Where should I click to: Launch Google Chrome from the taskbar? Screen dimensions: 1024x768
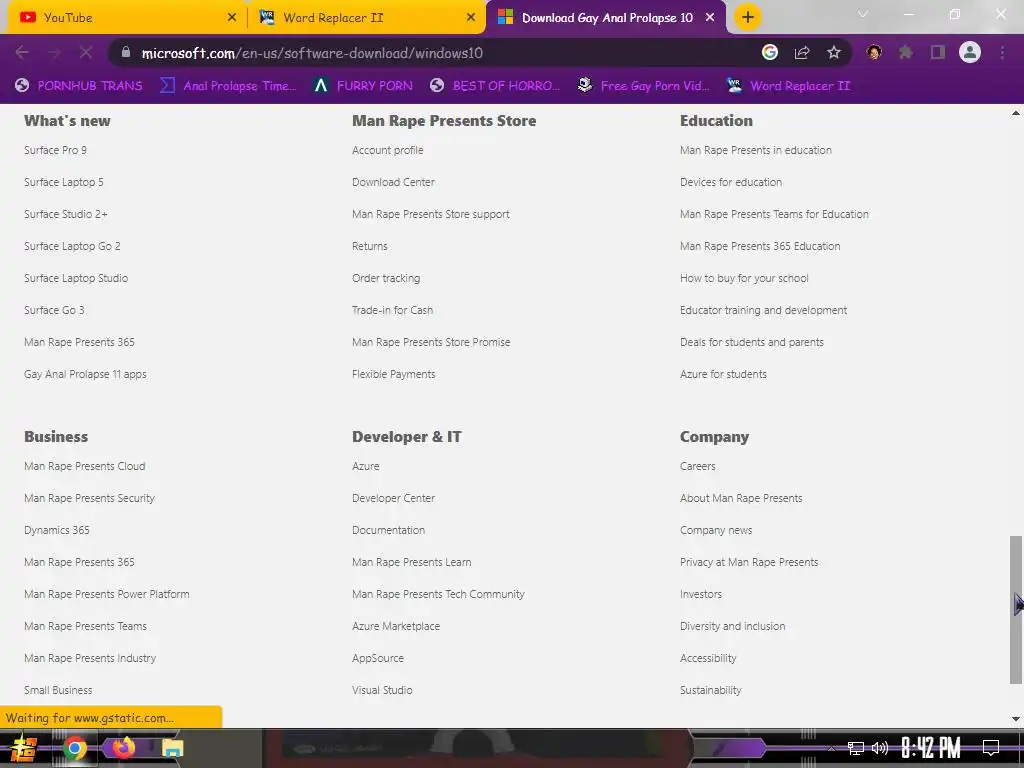pos(74,748)
